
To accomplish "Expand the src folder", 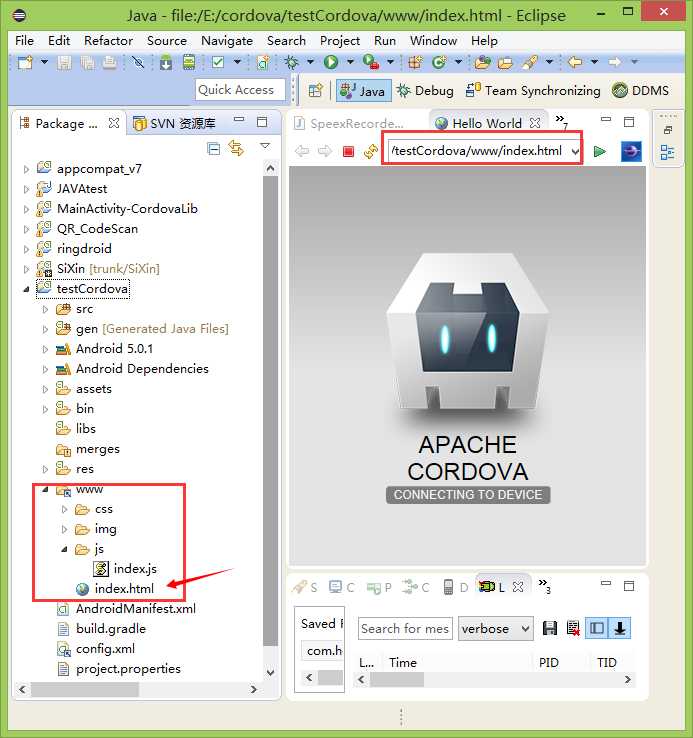I will [45, 309].
